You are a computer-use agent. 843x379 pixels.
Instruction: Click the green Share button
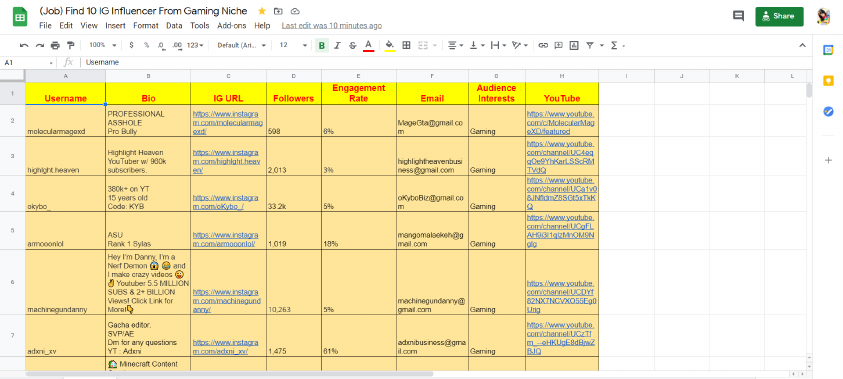pos(779,16)
